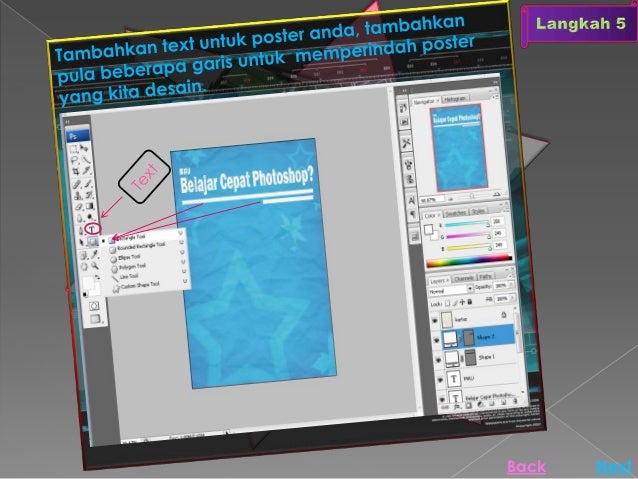The width and height of the screenshot is (638, 479).
Task: Switch to the Paths tab
Action: click(x=487, y=277)
